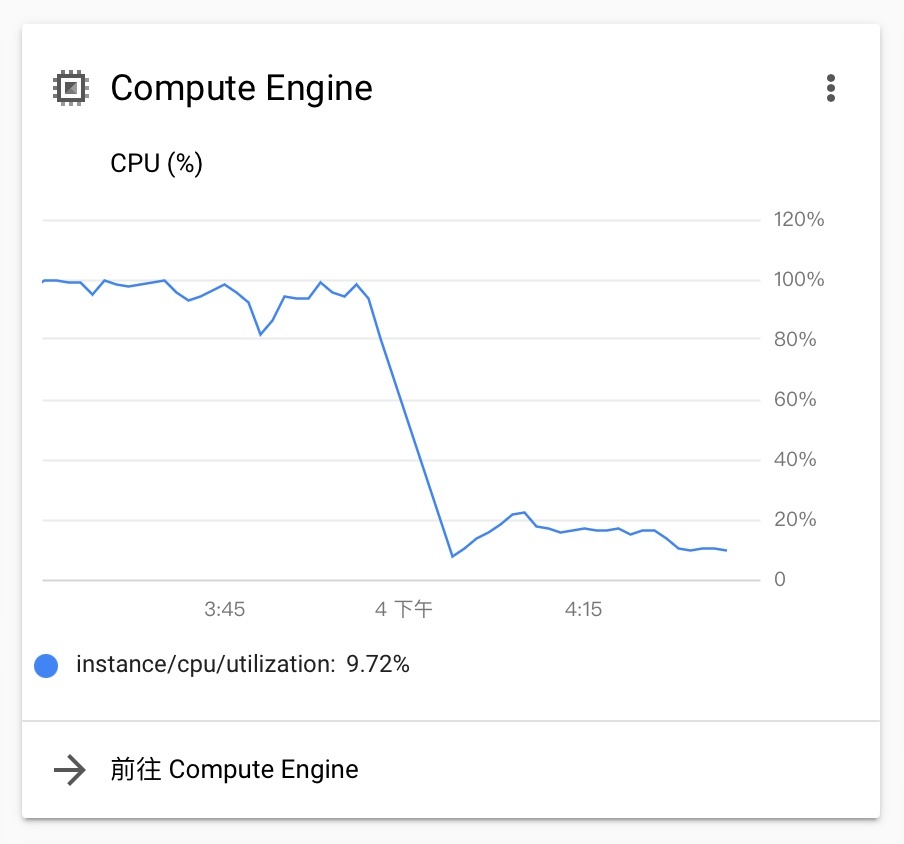904x844 pixels.
Task: Click the lowest dip point on CPU line
Action: [x=453, y=556]
